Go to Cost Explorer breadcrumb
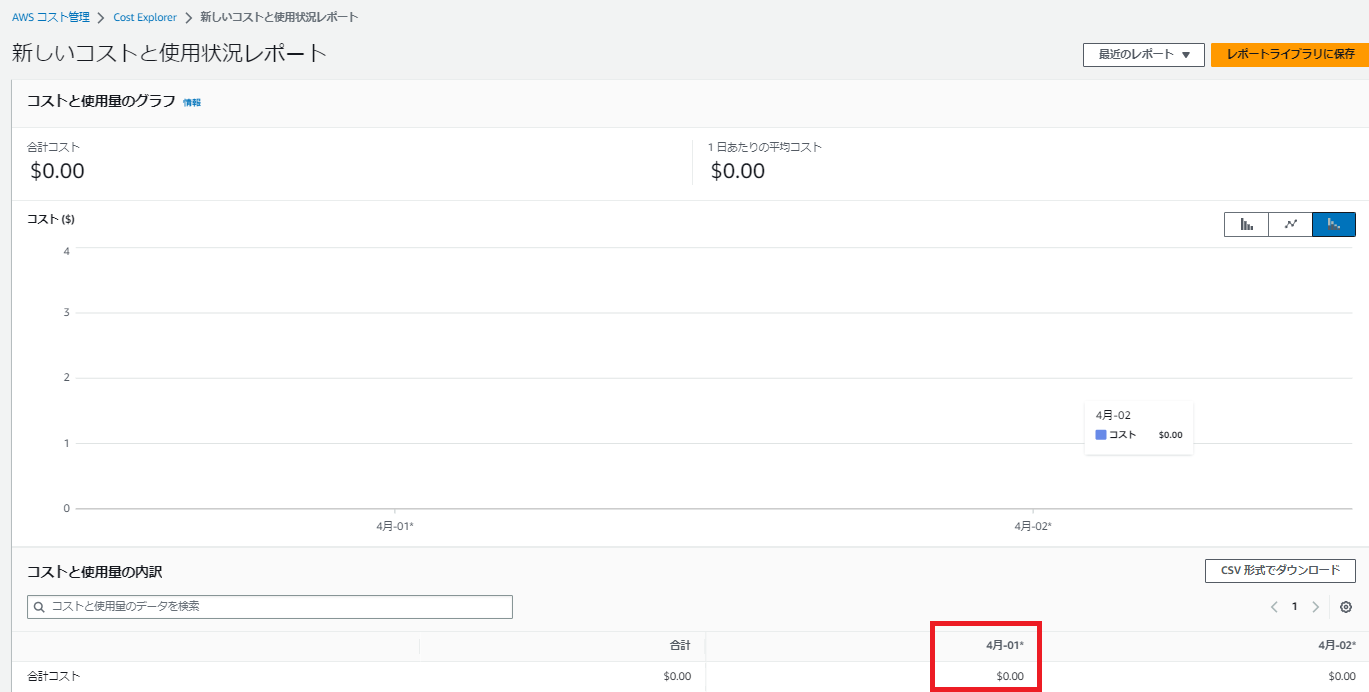The image size is (1369, 692). [x=145, y=17]
